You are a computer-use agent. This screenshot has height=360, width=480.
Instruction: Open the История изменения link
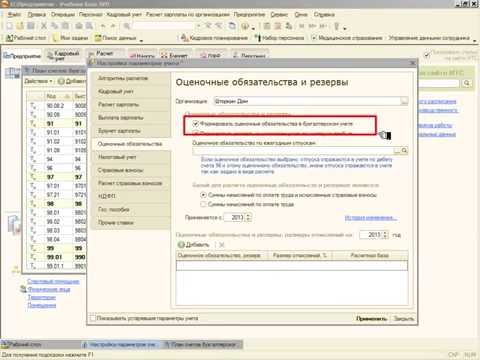tap(371, 218)
